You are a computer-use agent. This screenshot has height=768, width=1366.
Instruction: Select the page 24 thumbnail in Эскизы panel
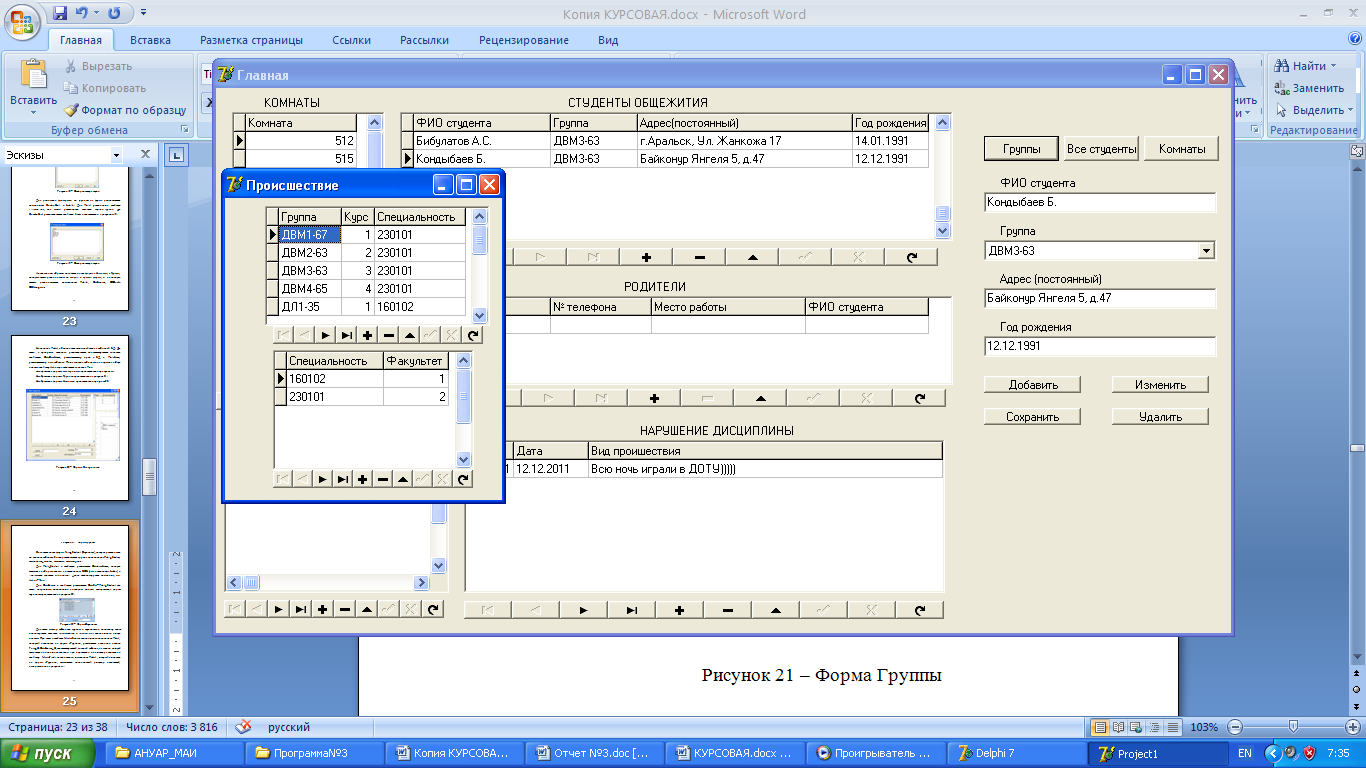click(x=70, y=418)
